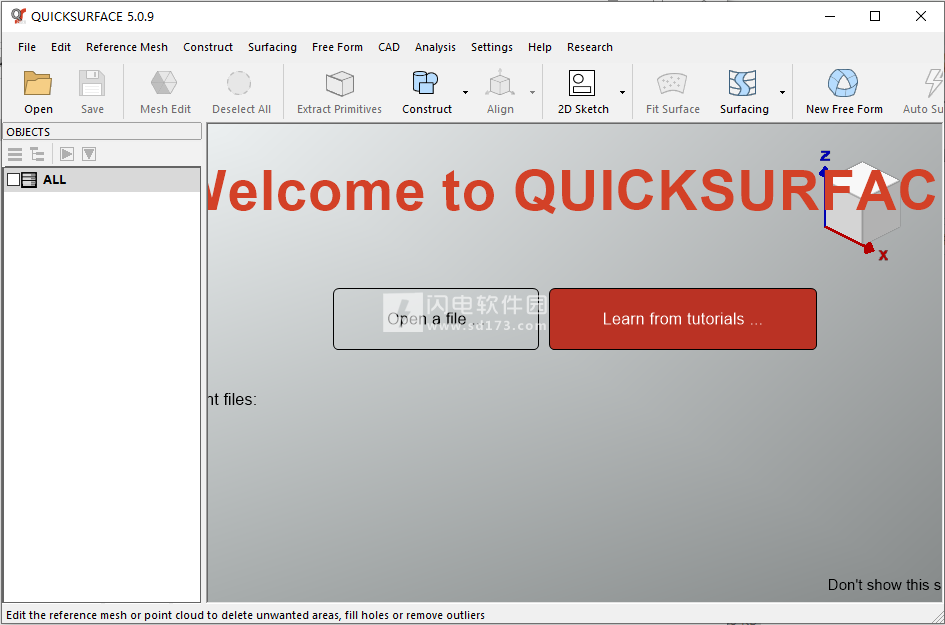Click the right-pointing arrow in Objects panel

click(67, 154)
